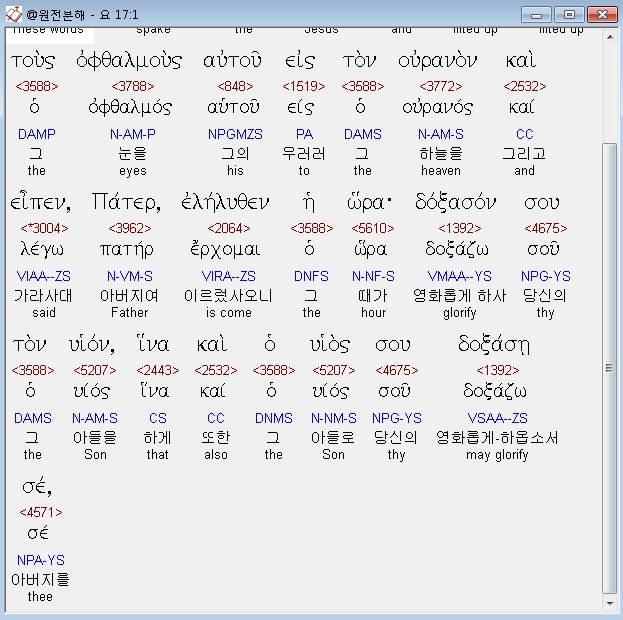
Task: Click Strong's number <848>
Action: pos(235,86)
